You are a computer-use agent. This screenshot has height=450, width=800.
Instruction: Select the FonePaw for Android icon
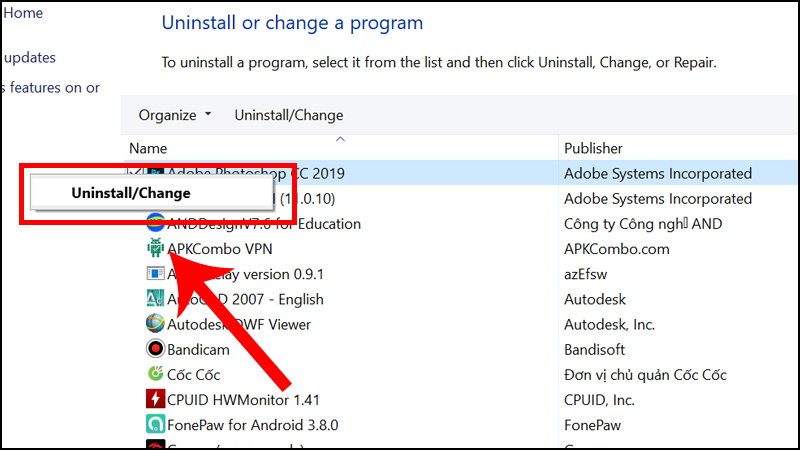[155, 424]
